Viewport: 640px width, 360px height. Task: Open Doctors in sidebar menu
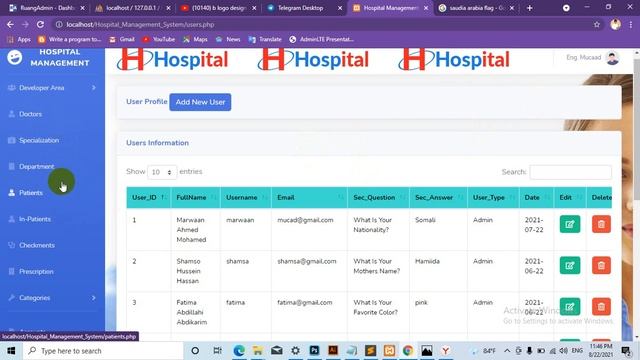point(30,114)
